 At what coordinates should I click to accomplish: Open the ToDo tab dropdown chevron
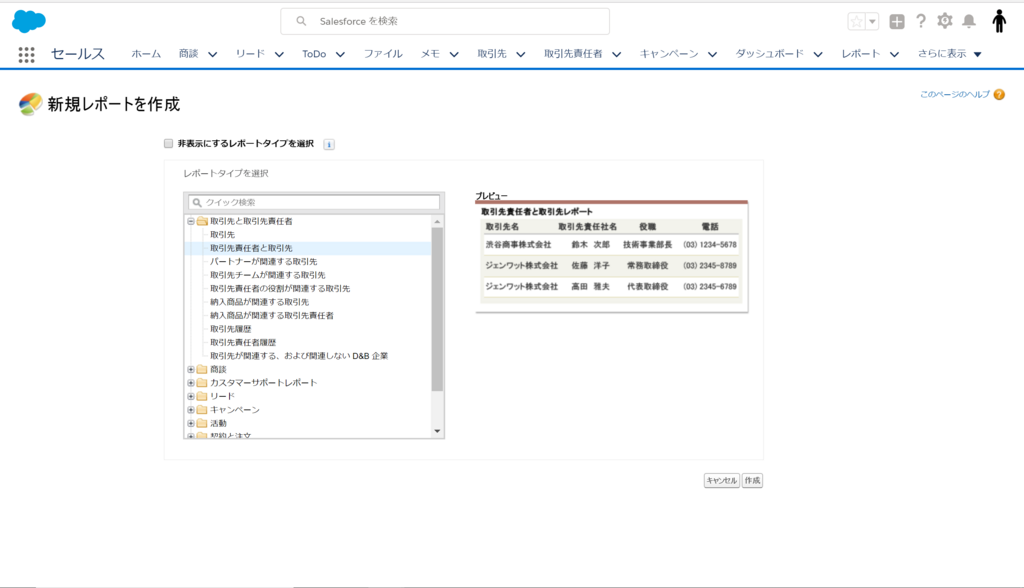pos(340,54)
